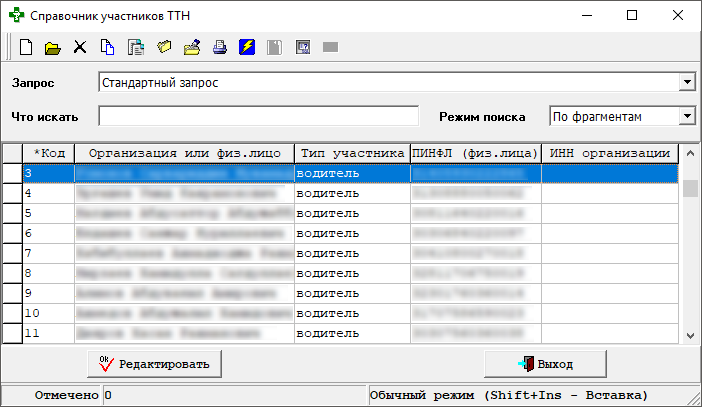Screen dimensions: 702x407
Task: Click the grid scrollbar down arrow
Action: coord(690,335)
